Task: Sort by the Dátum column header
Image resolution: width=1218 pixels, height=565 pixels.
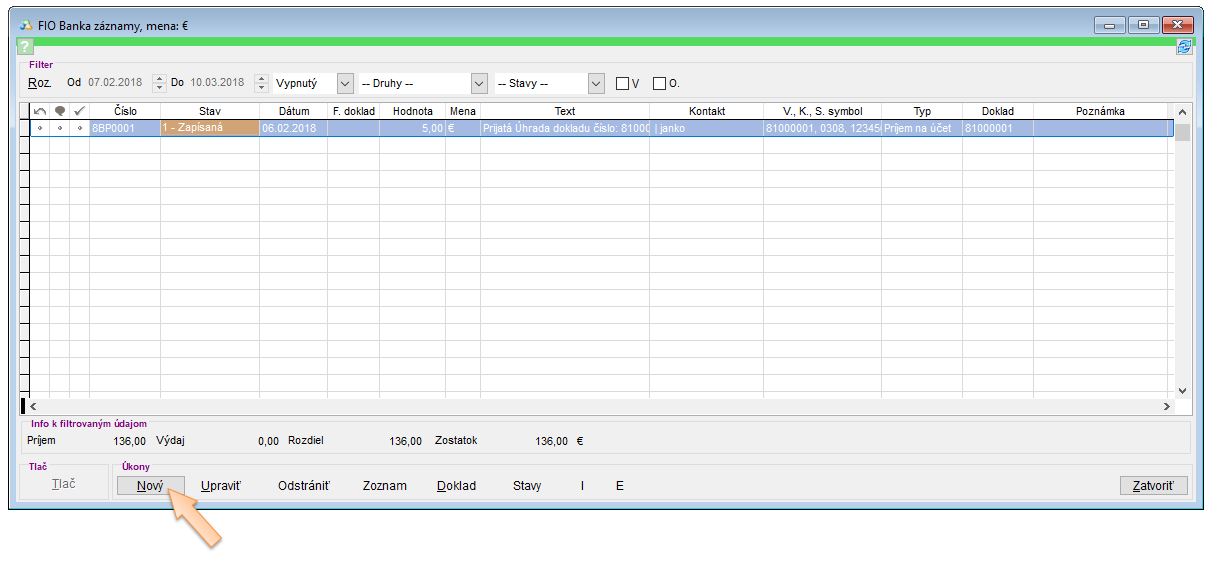Action: tap(293, 111)
